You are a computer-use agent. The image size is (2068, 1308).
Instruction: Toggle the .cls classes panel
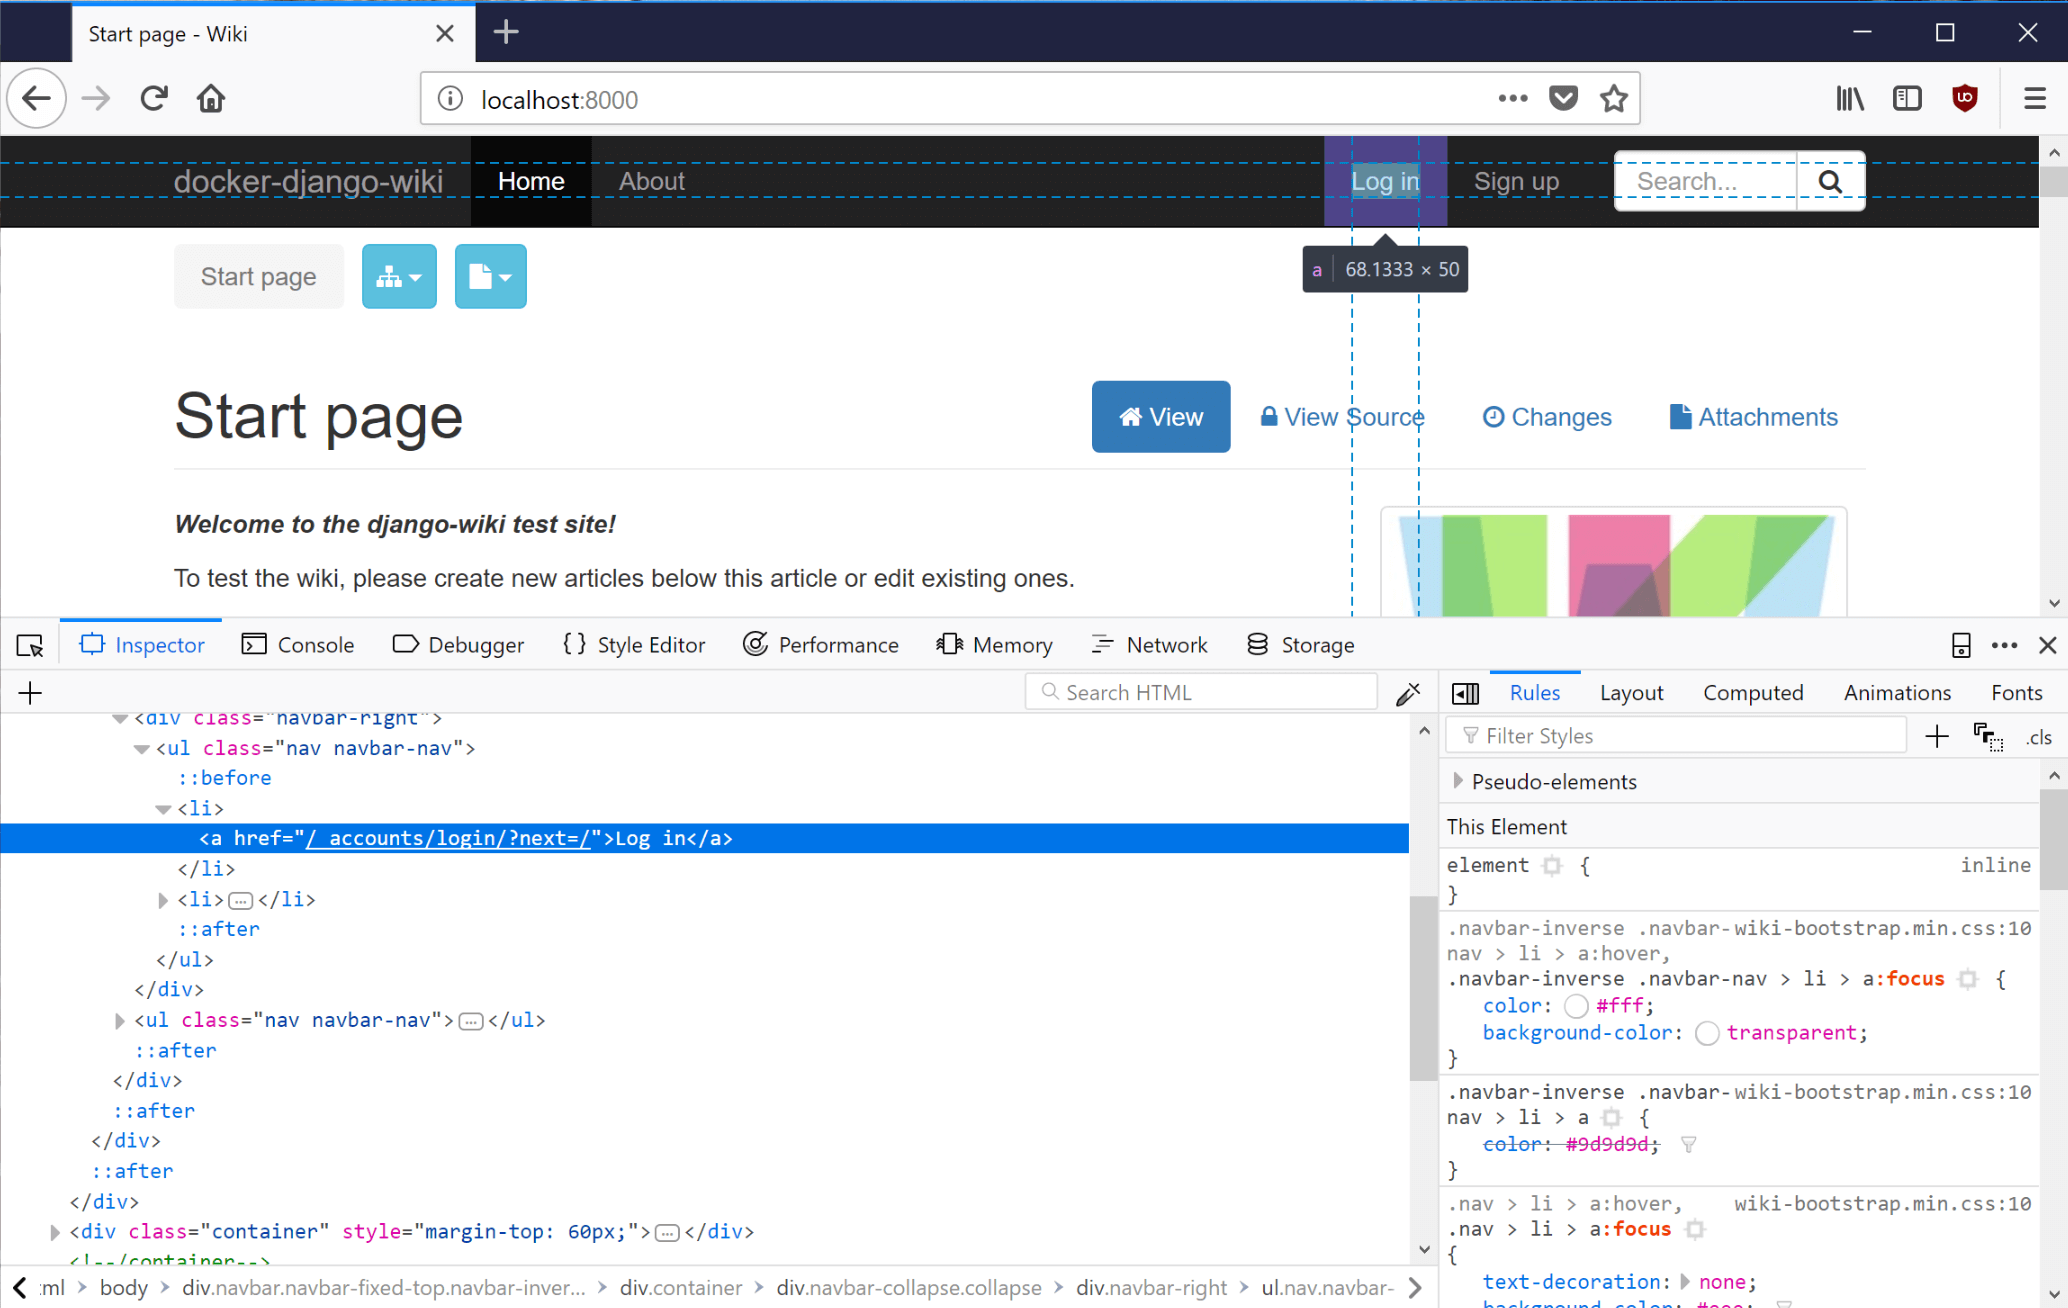point(2039,737)
